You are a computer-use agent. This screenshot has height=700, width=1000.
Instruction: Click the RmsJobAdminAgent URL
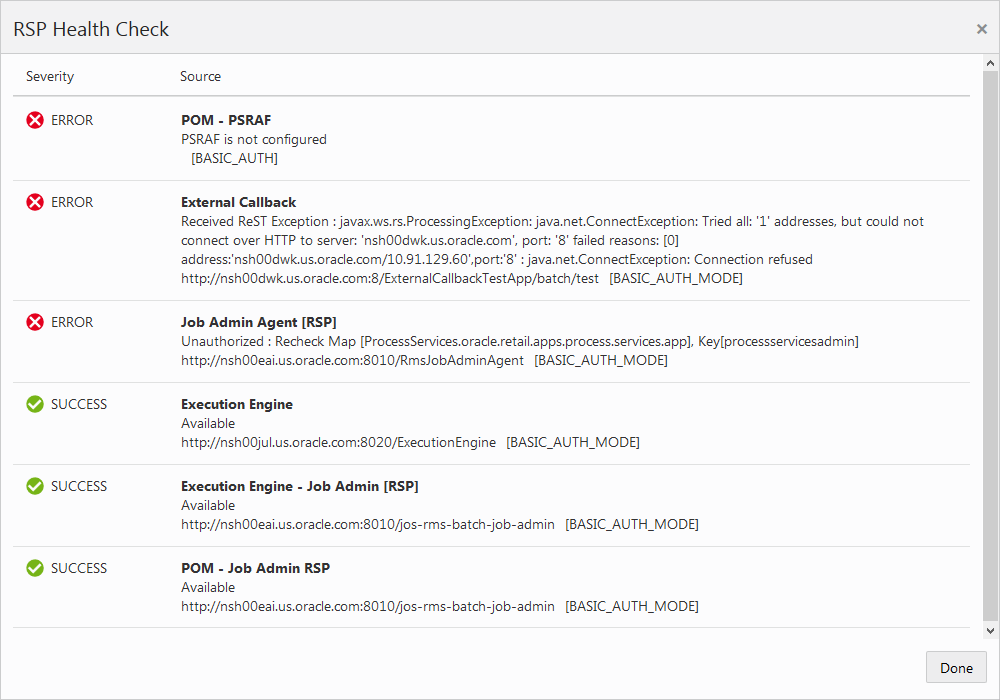tap(352, 360)
